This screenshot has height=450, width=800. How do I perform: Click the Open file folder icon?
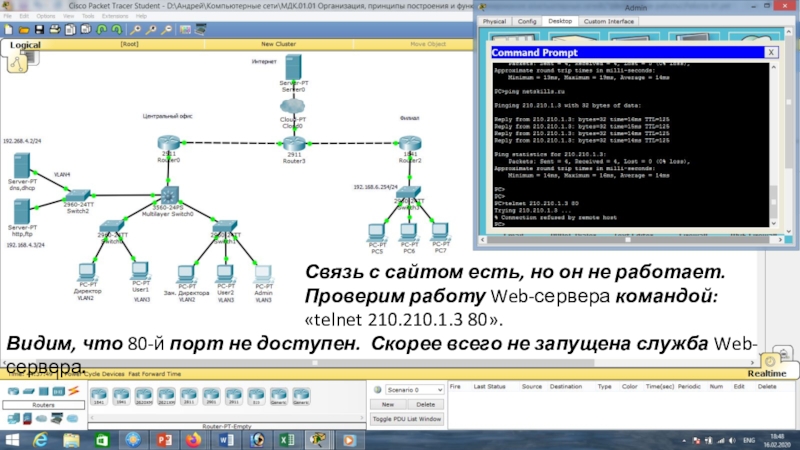click(23, 30)
